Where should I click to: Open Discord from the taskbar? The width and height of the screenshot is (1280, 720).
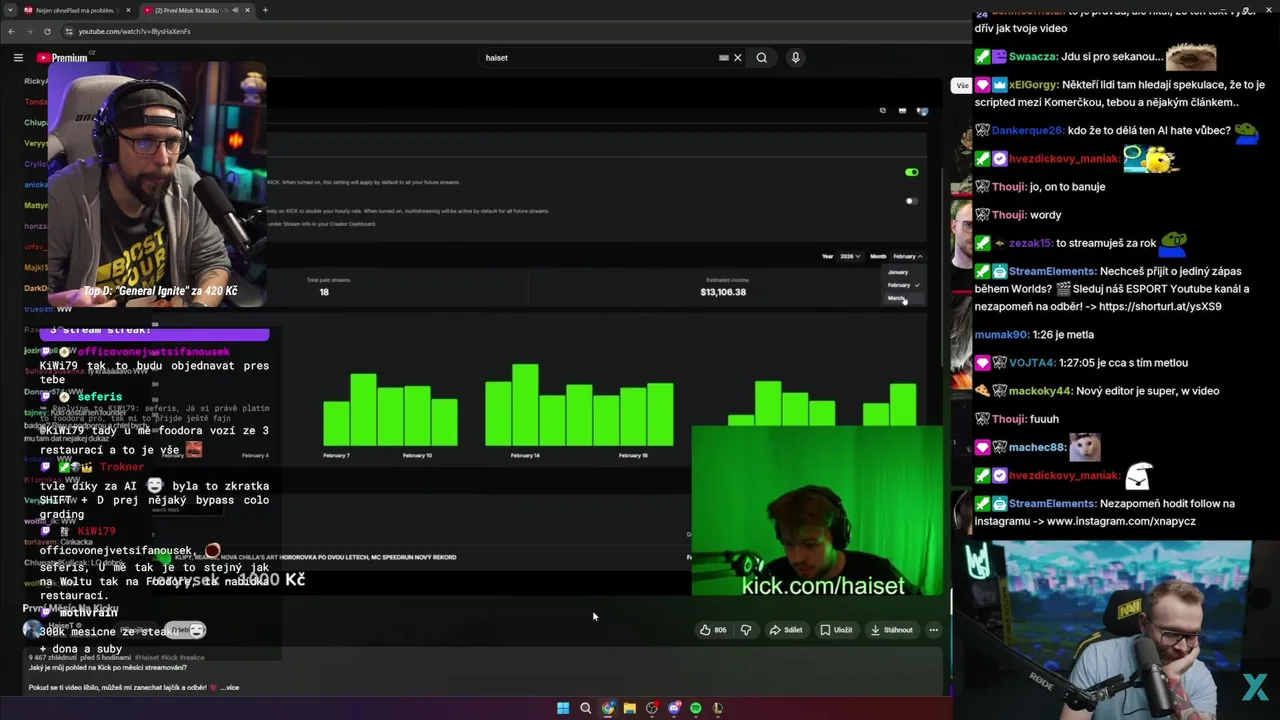pos(674,708)
